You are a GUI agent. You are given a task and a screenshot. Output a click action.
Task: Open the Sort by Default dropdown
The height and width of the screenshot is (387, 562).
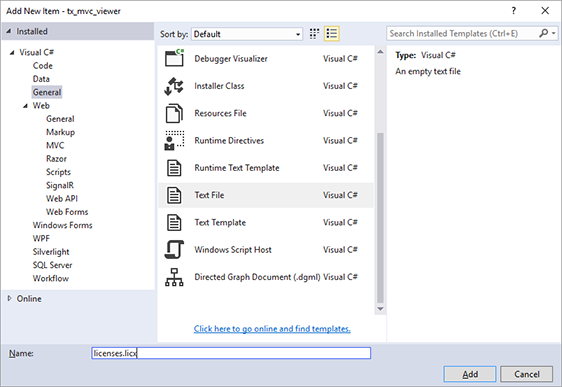coord(247,34)
